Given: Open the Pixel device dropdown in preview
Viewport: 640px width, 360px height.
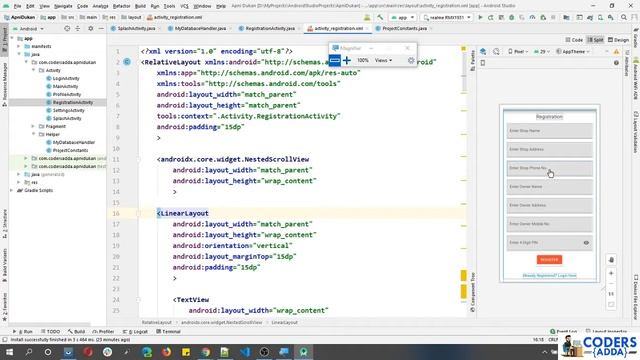Looking at the screenshot, I should coord(518,52).
